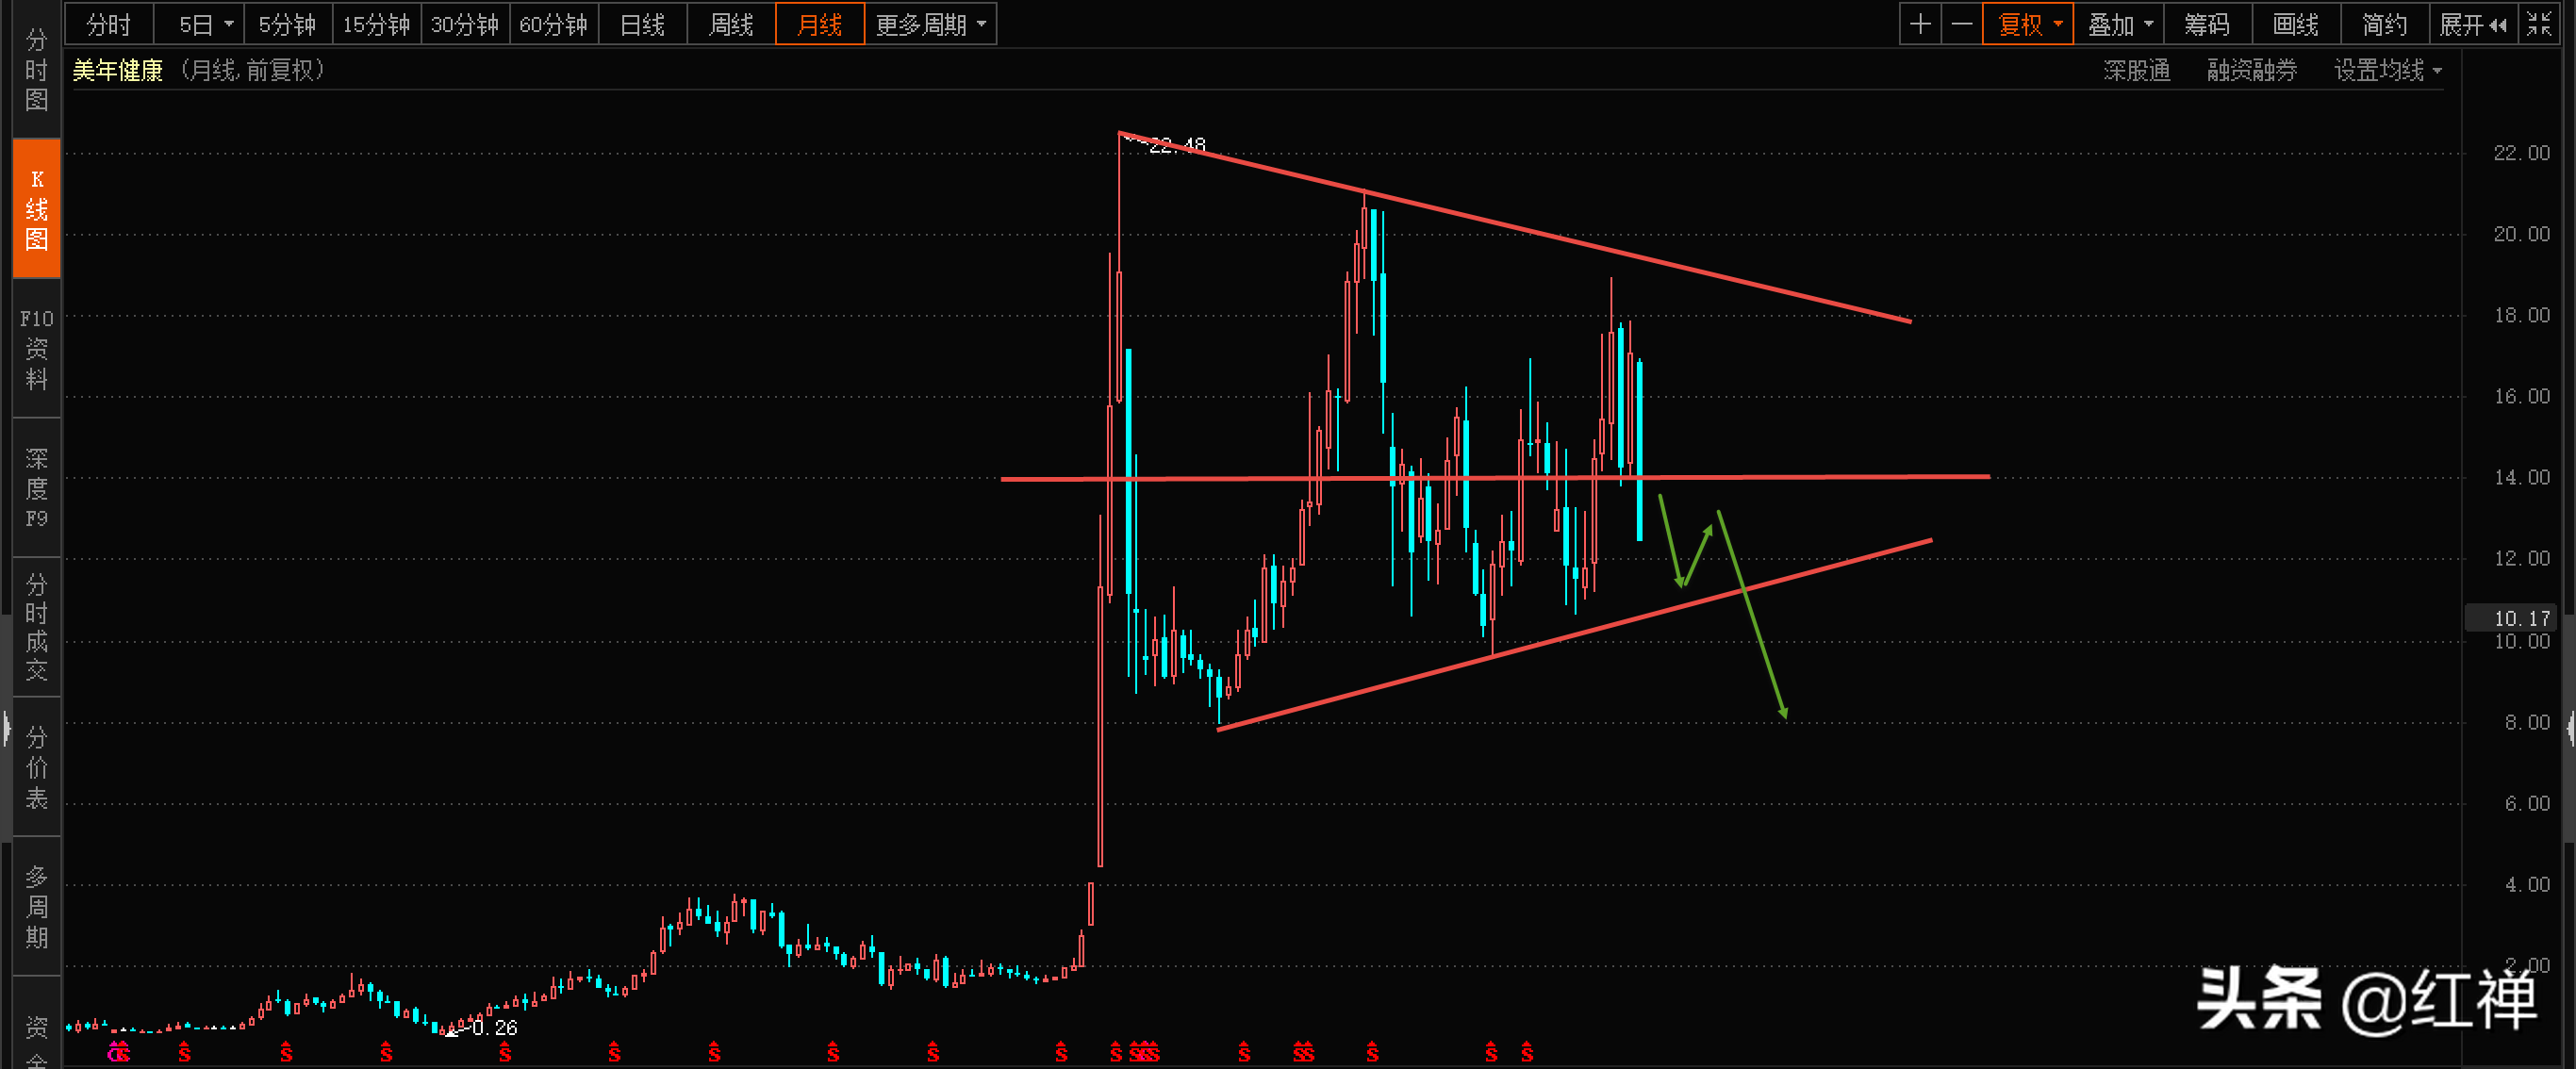Image resolution: width=2576 pixels, height=1069 pixels.
Task: Switch to the 周线 weekly chart
Action: coord(731,24)
